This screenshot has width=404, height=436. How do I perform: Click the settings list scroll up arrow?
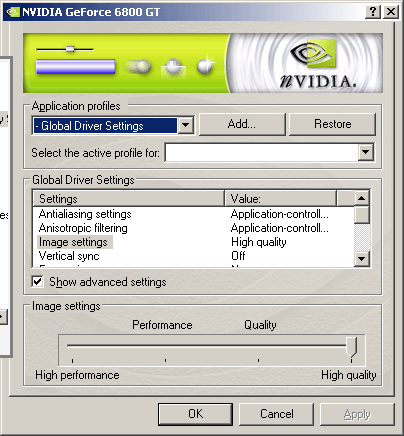pyautogui.click(x=362, y=198)
